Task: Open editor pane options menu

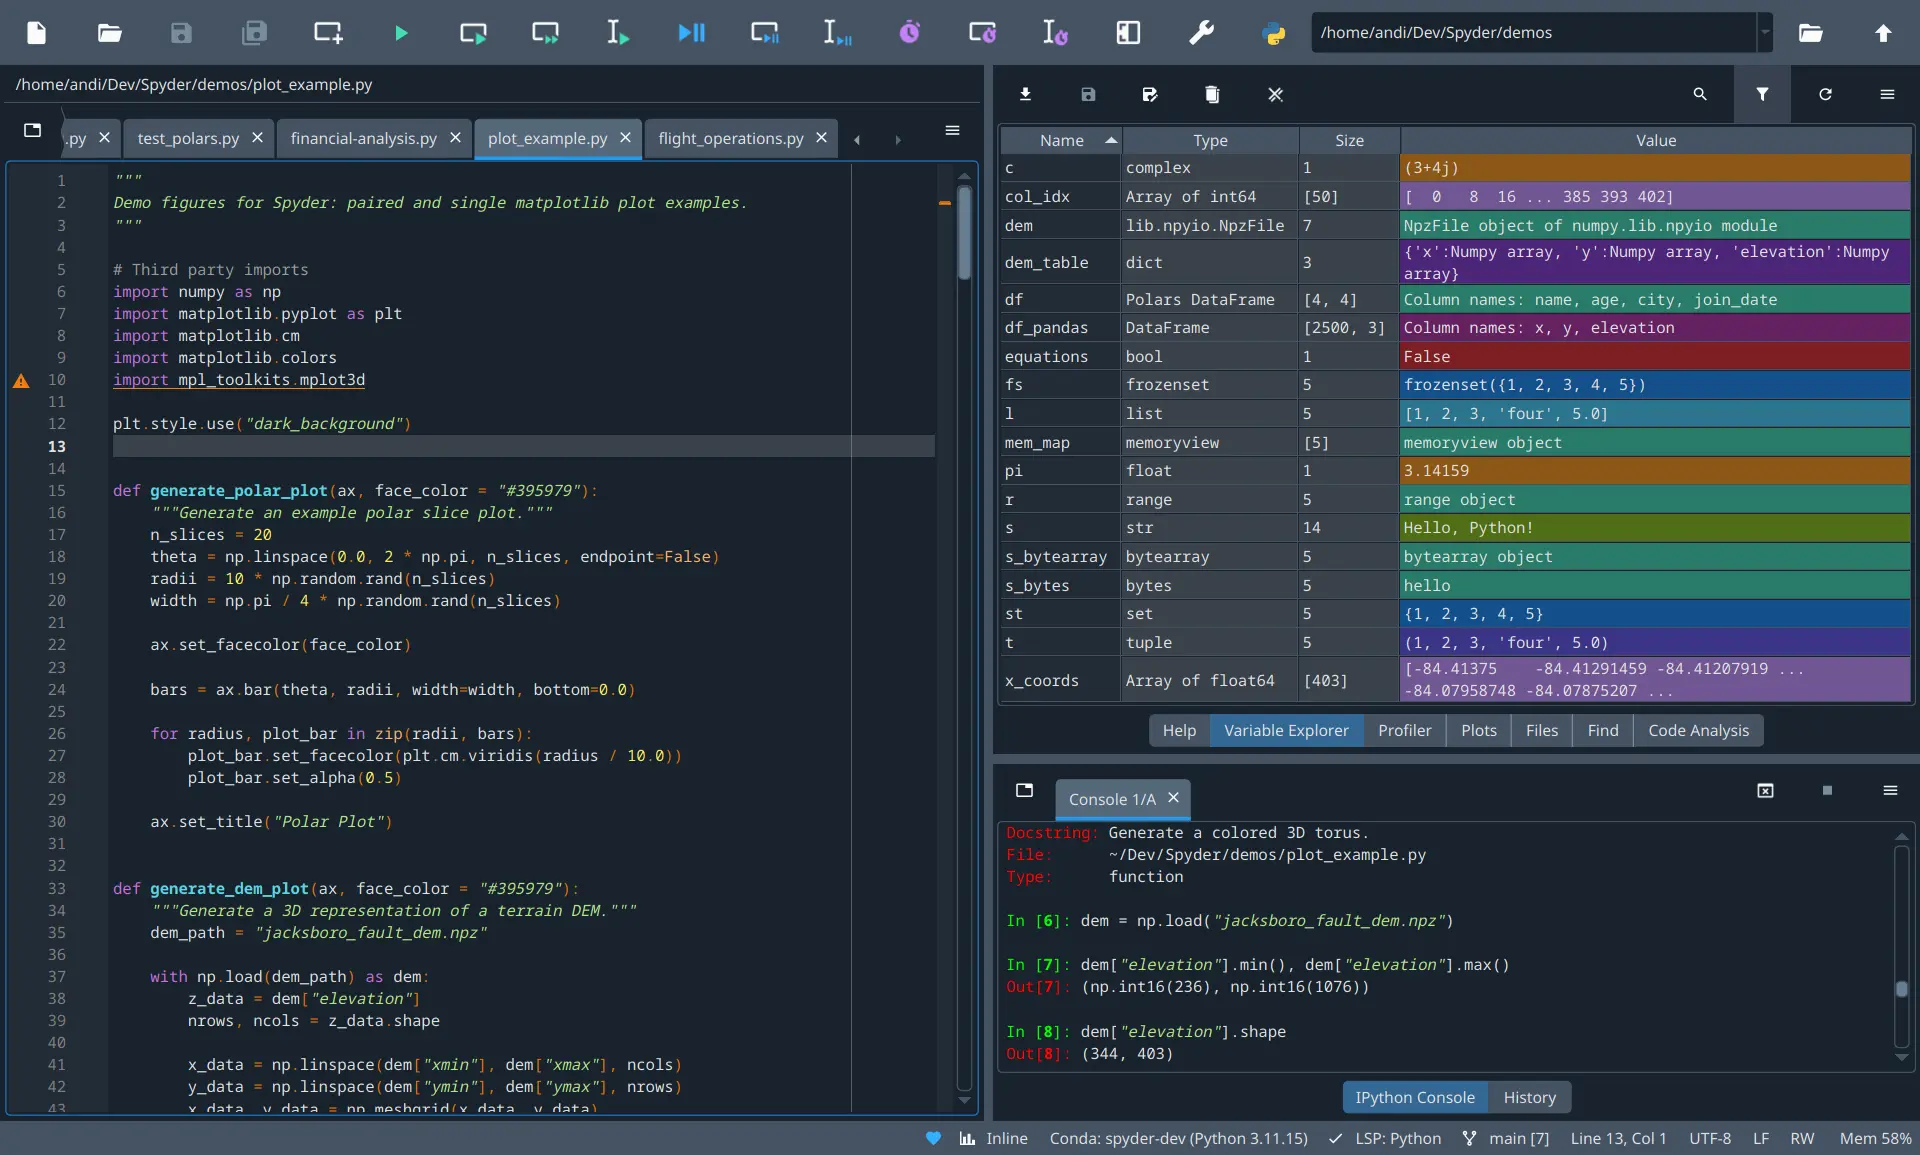Action: (x=952, y=130)
